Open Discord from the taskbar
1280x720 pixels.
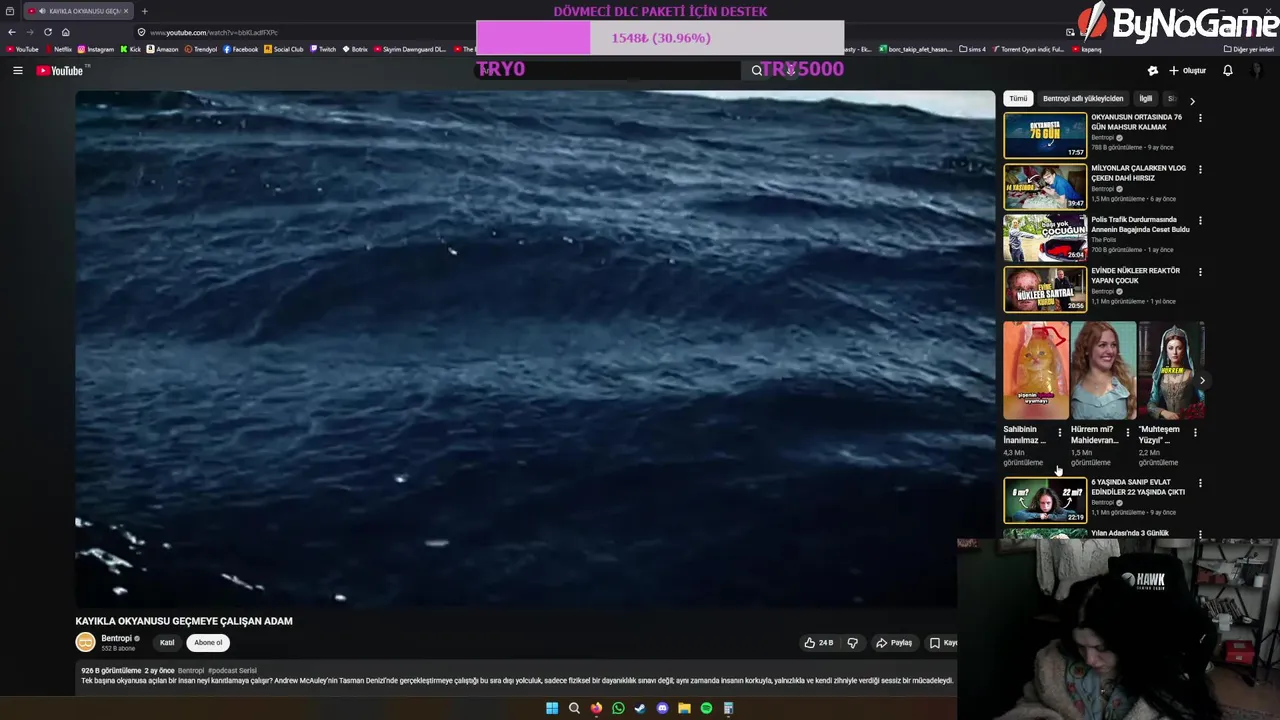click(x=662, y=708)
